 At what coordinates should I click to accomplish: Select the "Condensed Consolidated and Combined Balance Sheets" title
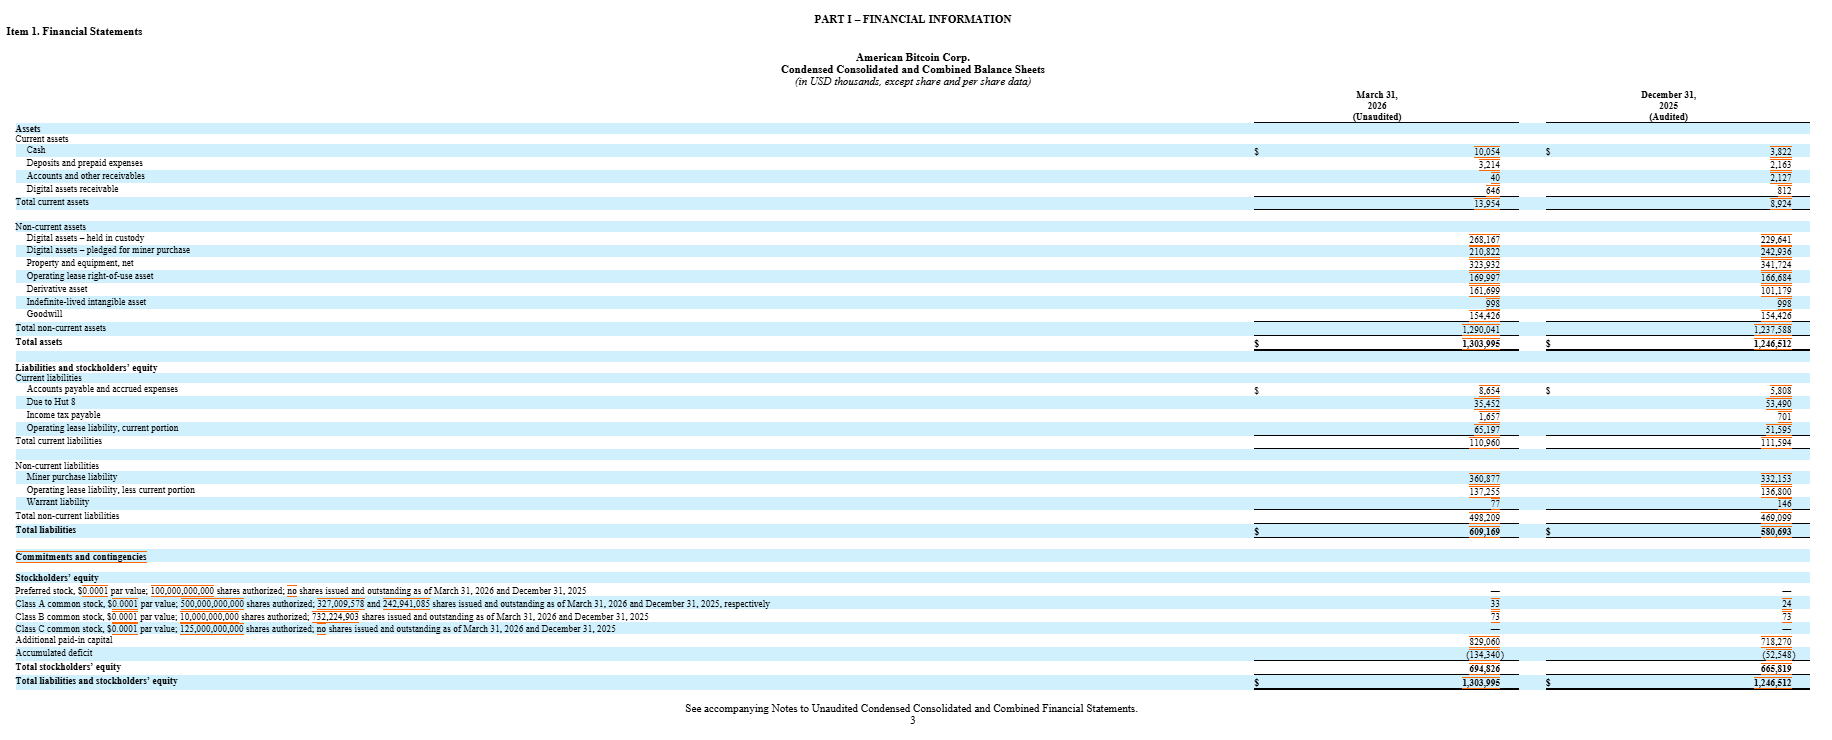click(912, 69)
